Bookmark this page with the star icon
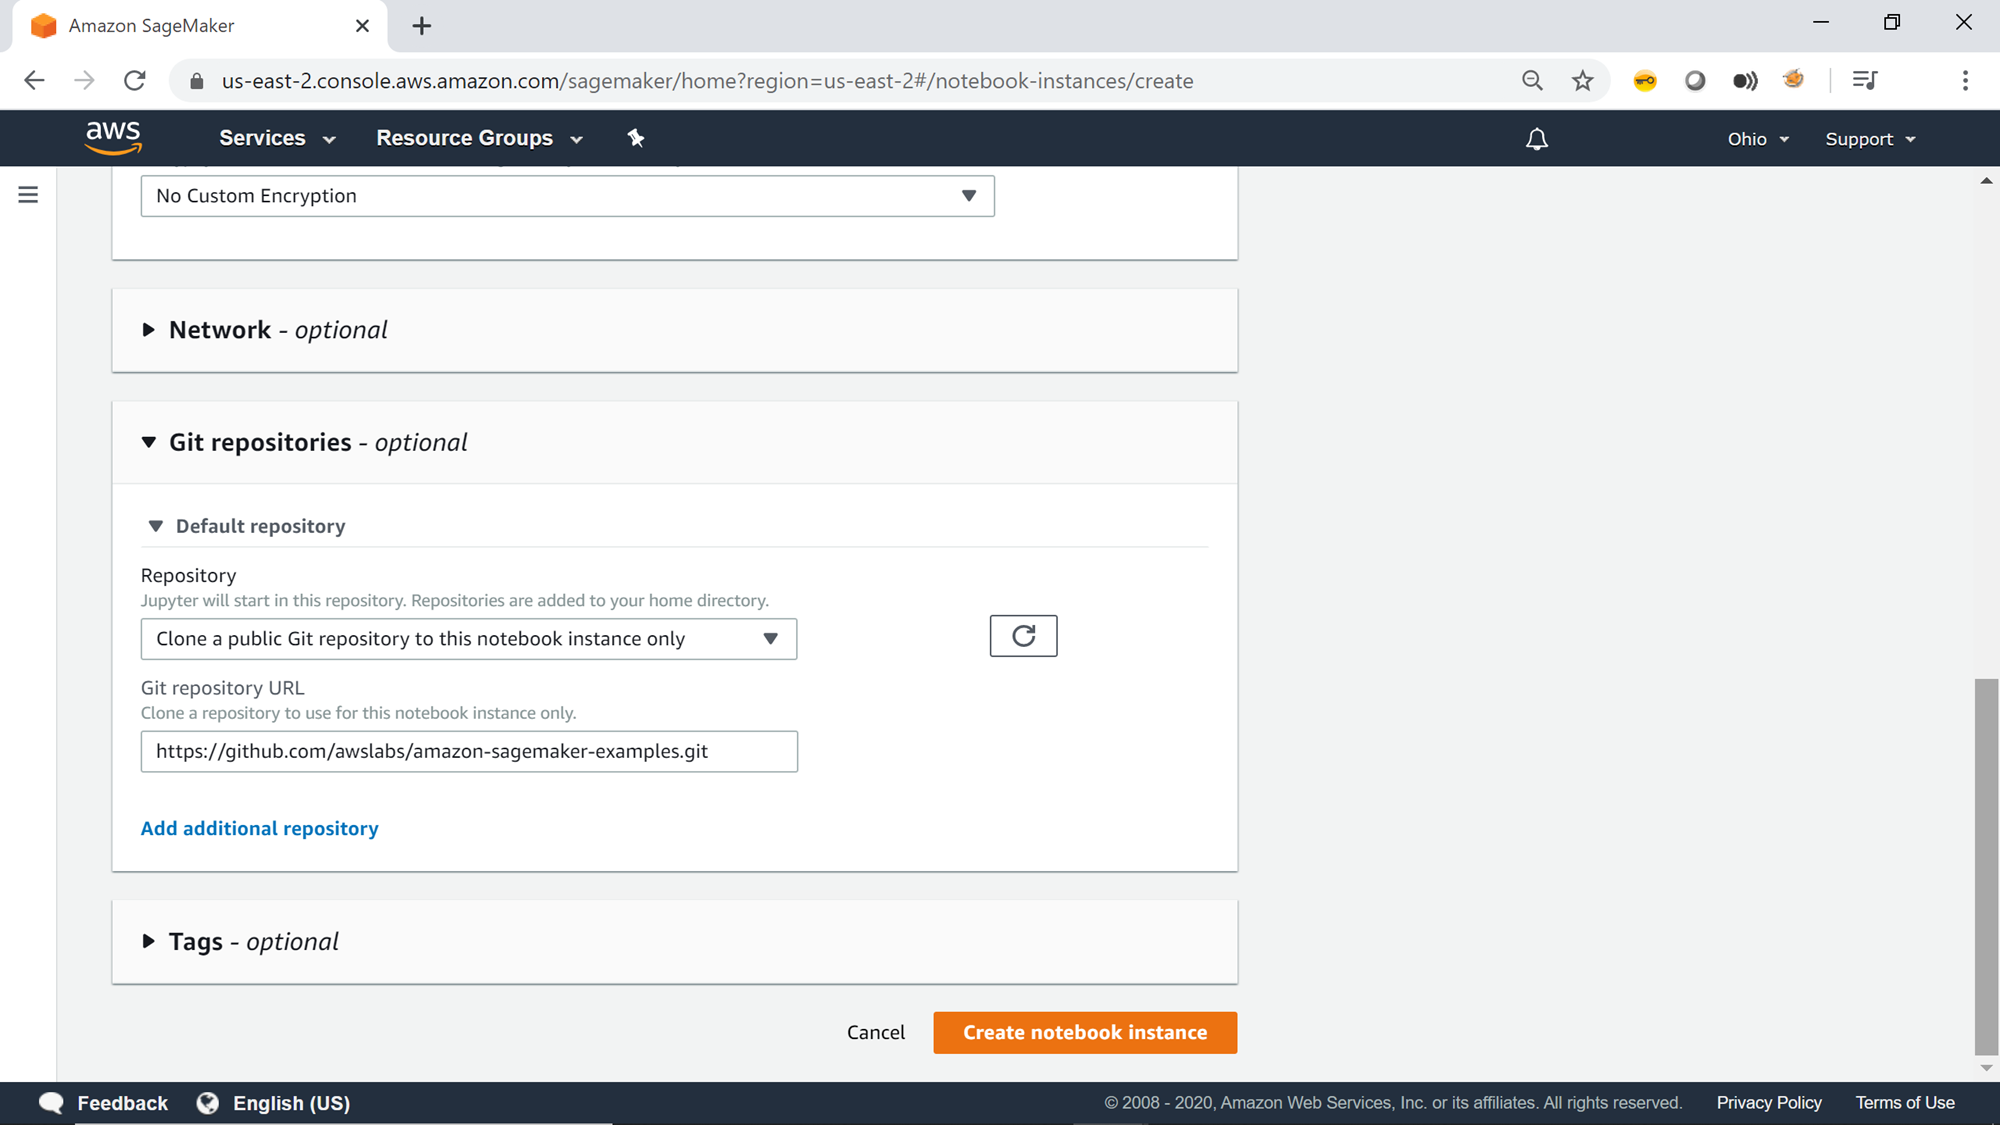 pos(1582,81)
